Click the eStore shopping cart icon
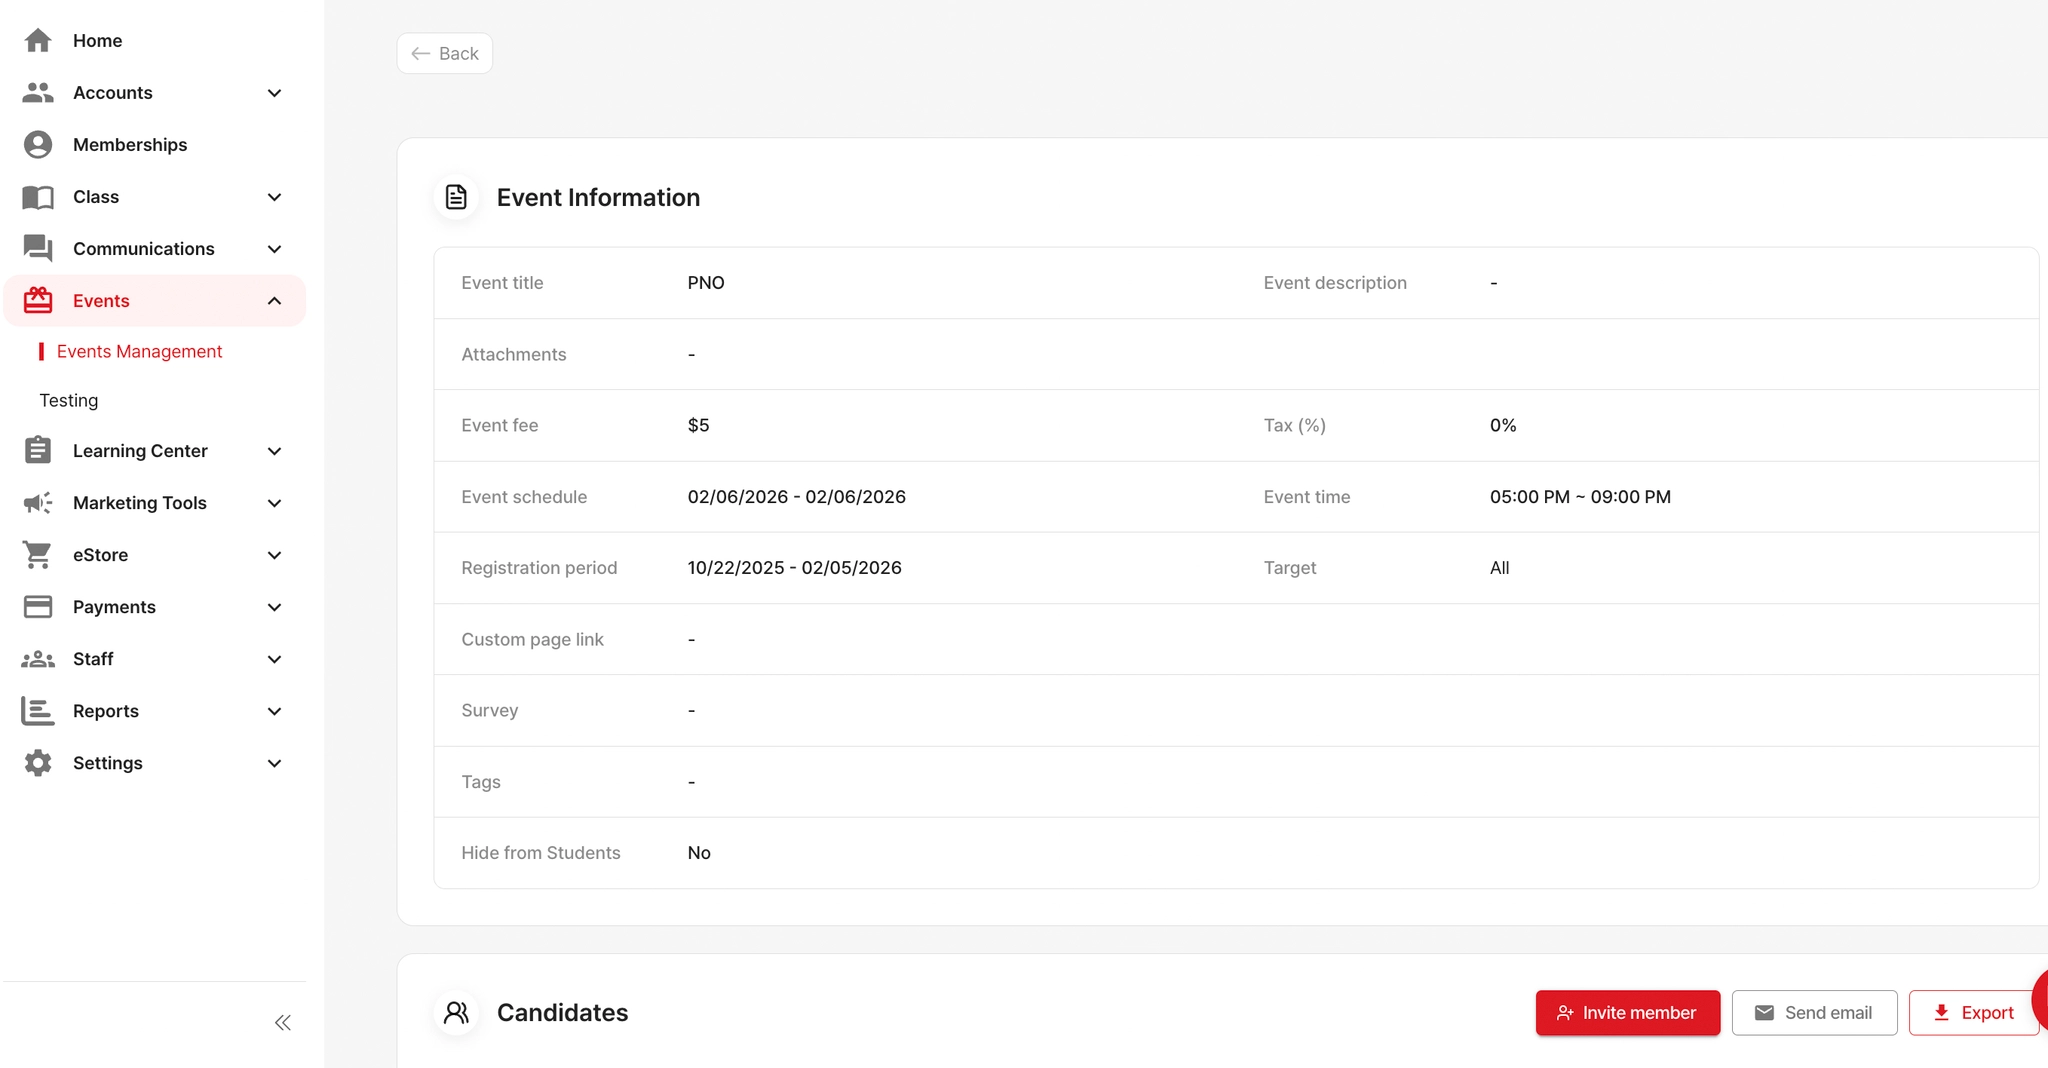 pos(38,555)
